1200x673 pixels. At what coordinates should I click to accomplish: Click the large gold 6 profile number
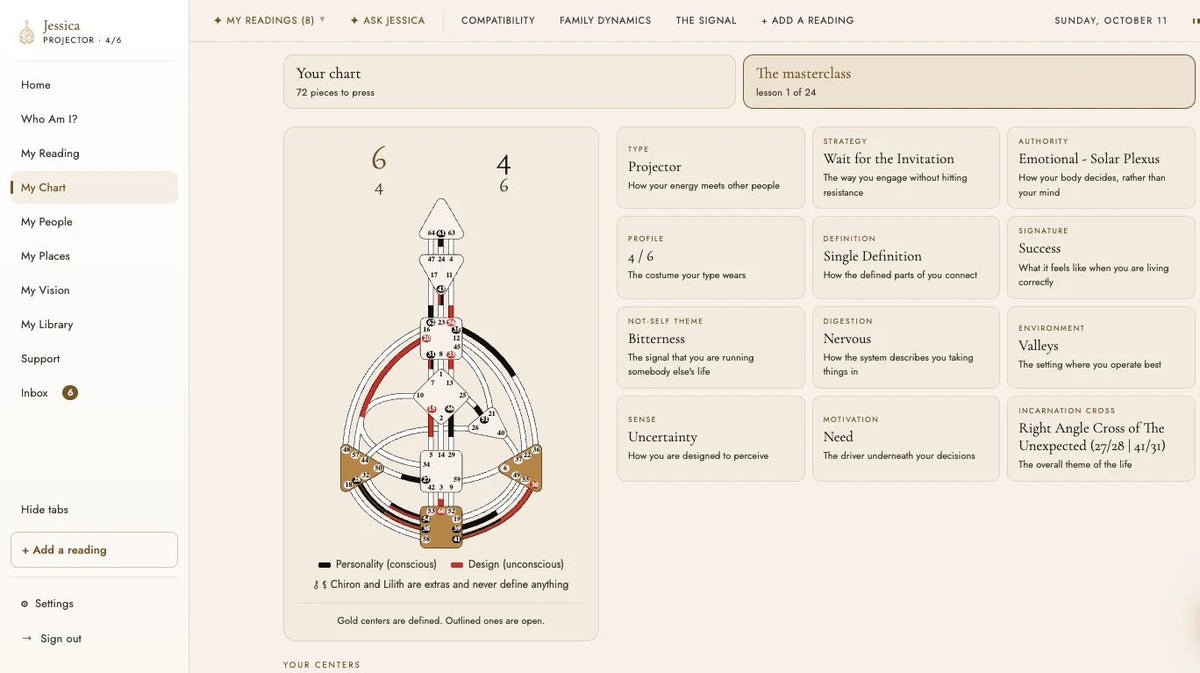pyautogui.click(x=378, y=159)
